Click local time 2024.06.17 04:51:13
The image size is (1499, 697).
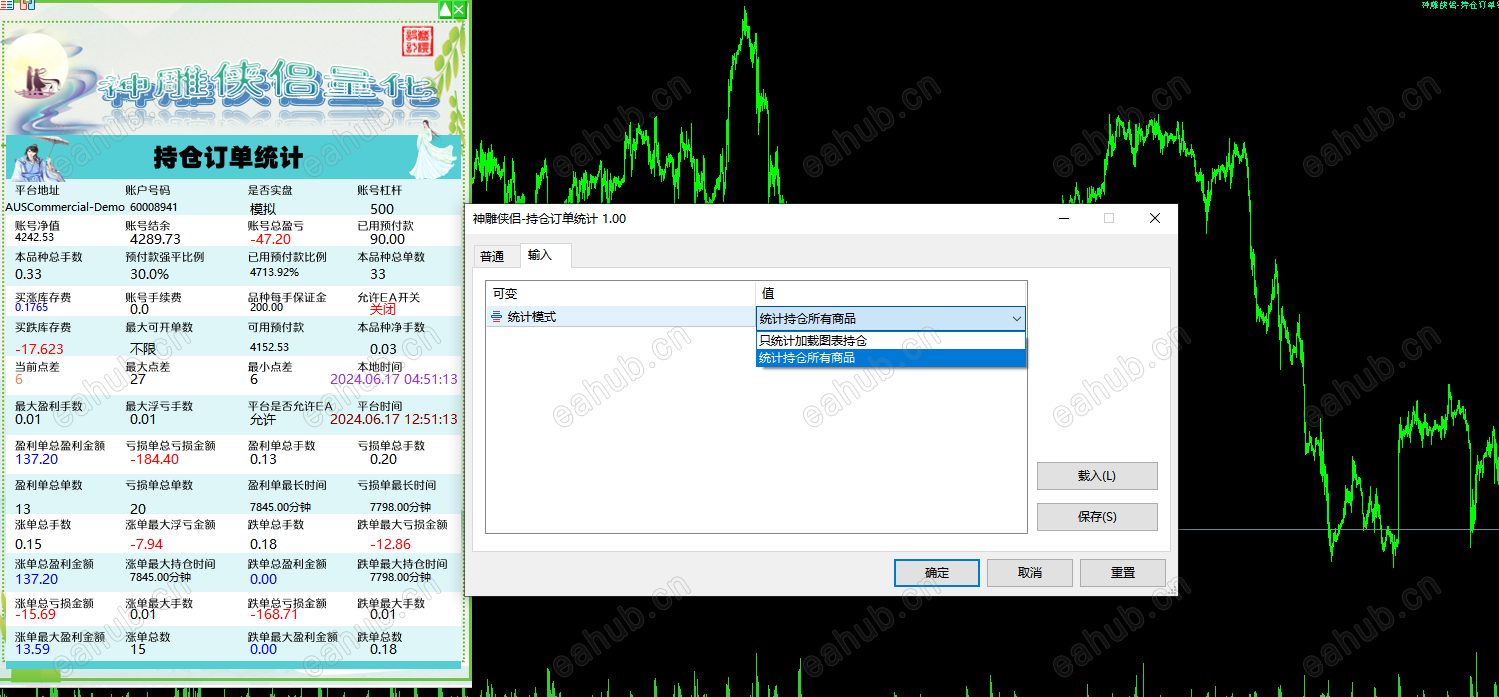[394, 379]
